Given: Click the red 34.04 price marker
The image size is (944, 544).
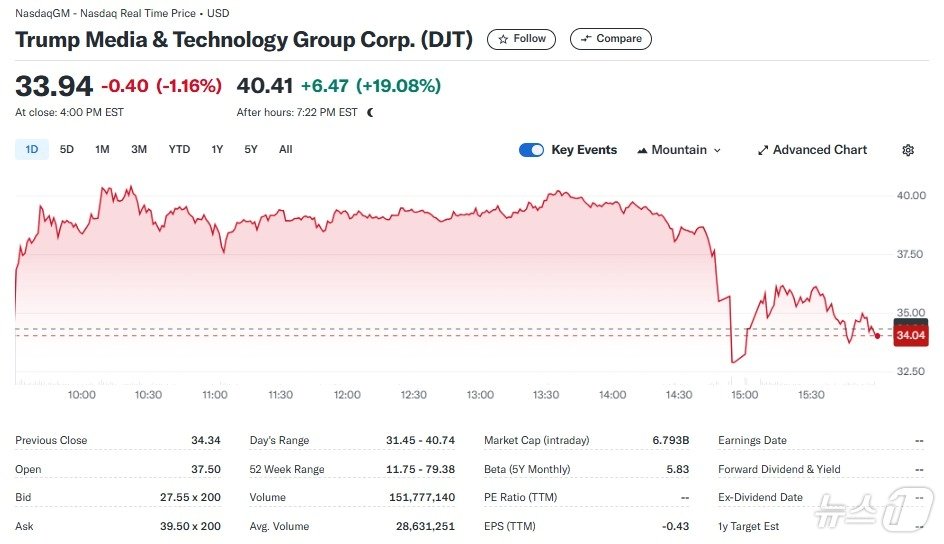Looking at the screenshot, I should [x=911, y=336].
